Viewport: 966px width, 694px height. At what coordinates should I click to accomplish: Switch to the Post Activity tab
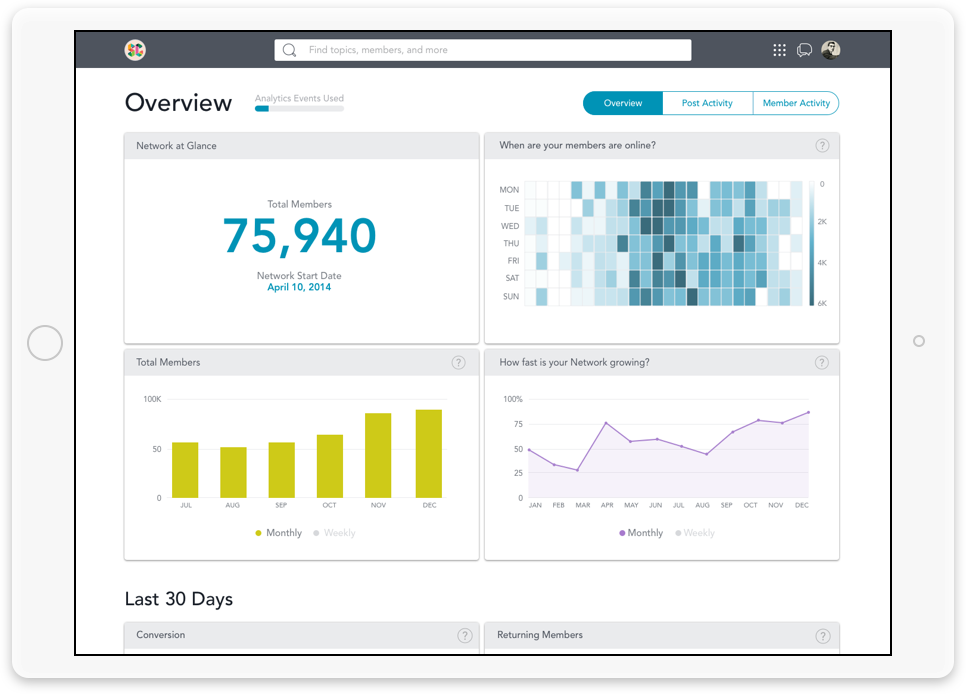coord(707,103)
